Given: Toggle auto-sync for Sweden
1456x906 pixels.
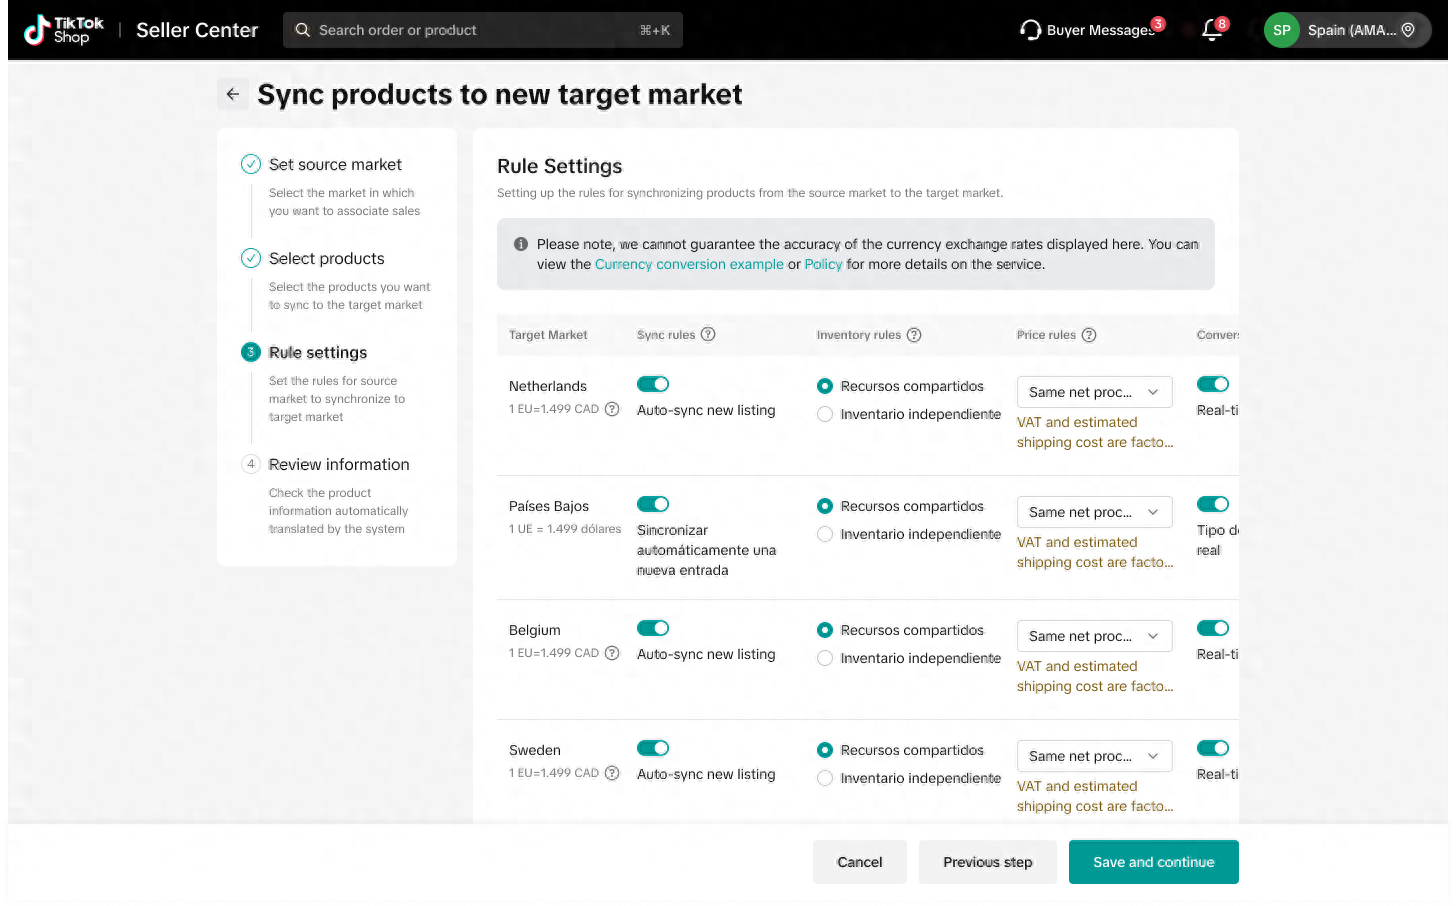Looking at the screenshot, I should [x=653, y=748].
